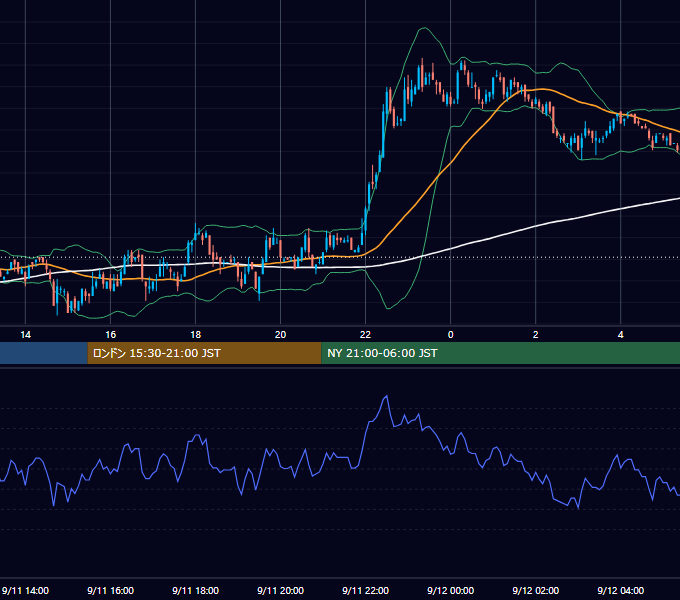
Task: Click the oscillator peak near 22:30
Action: pos(386,396)
